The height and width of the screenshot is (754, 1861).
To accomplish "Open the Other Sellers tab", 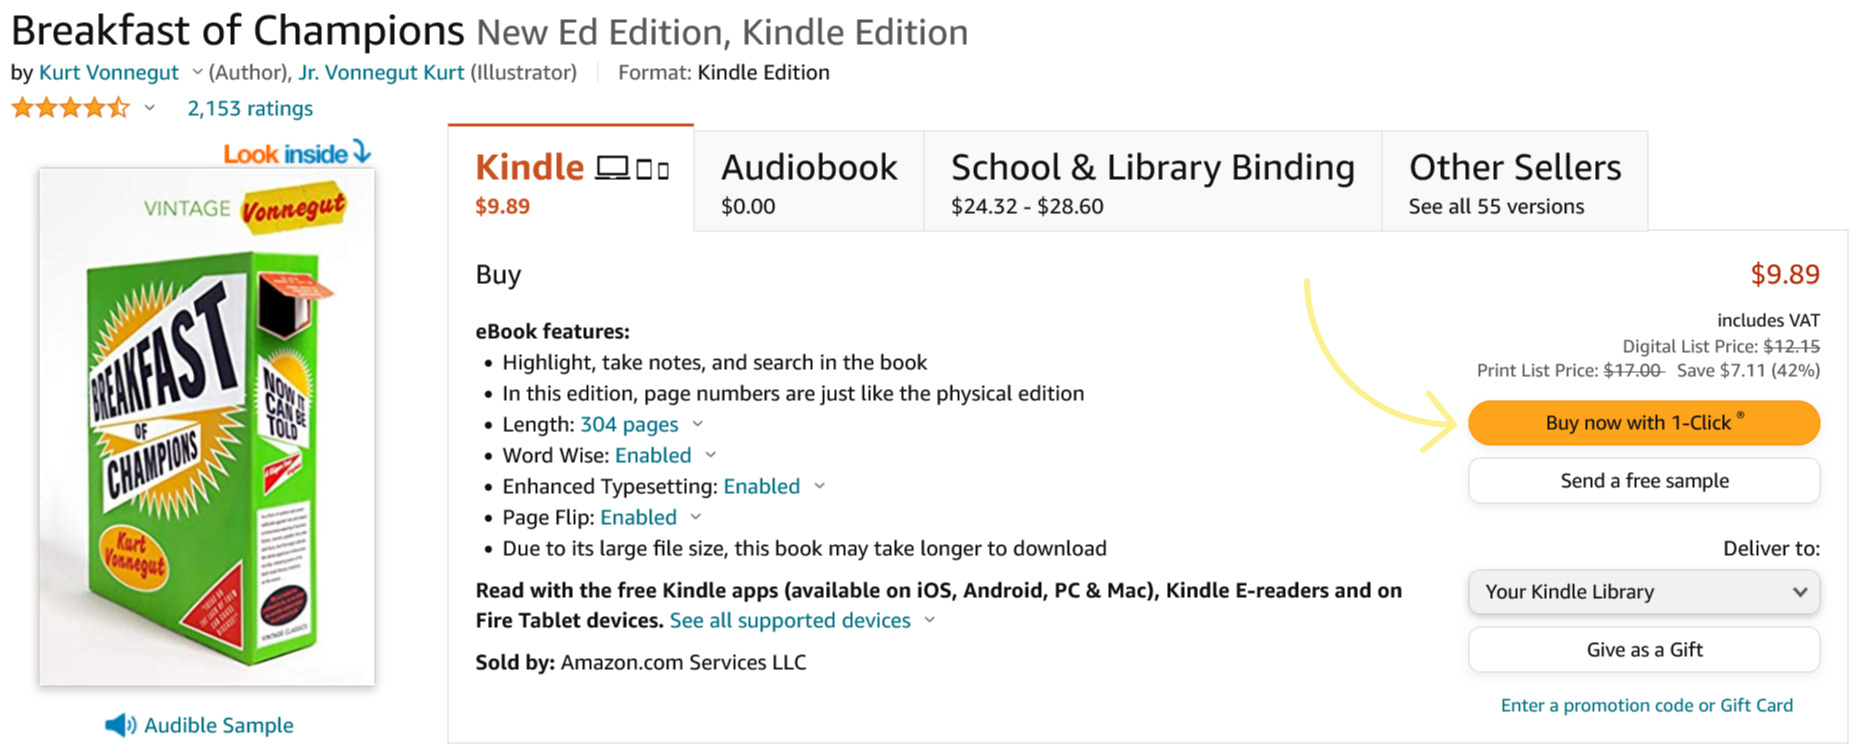I will coord(1514,180).
